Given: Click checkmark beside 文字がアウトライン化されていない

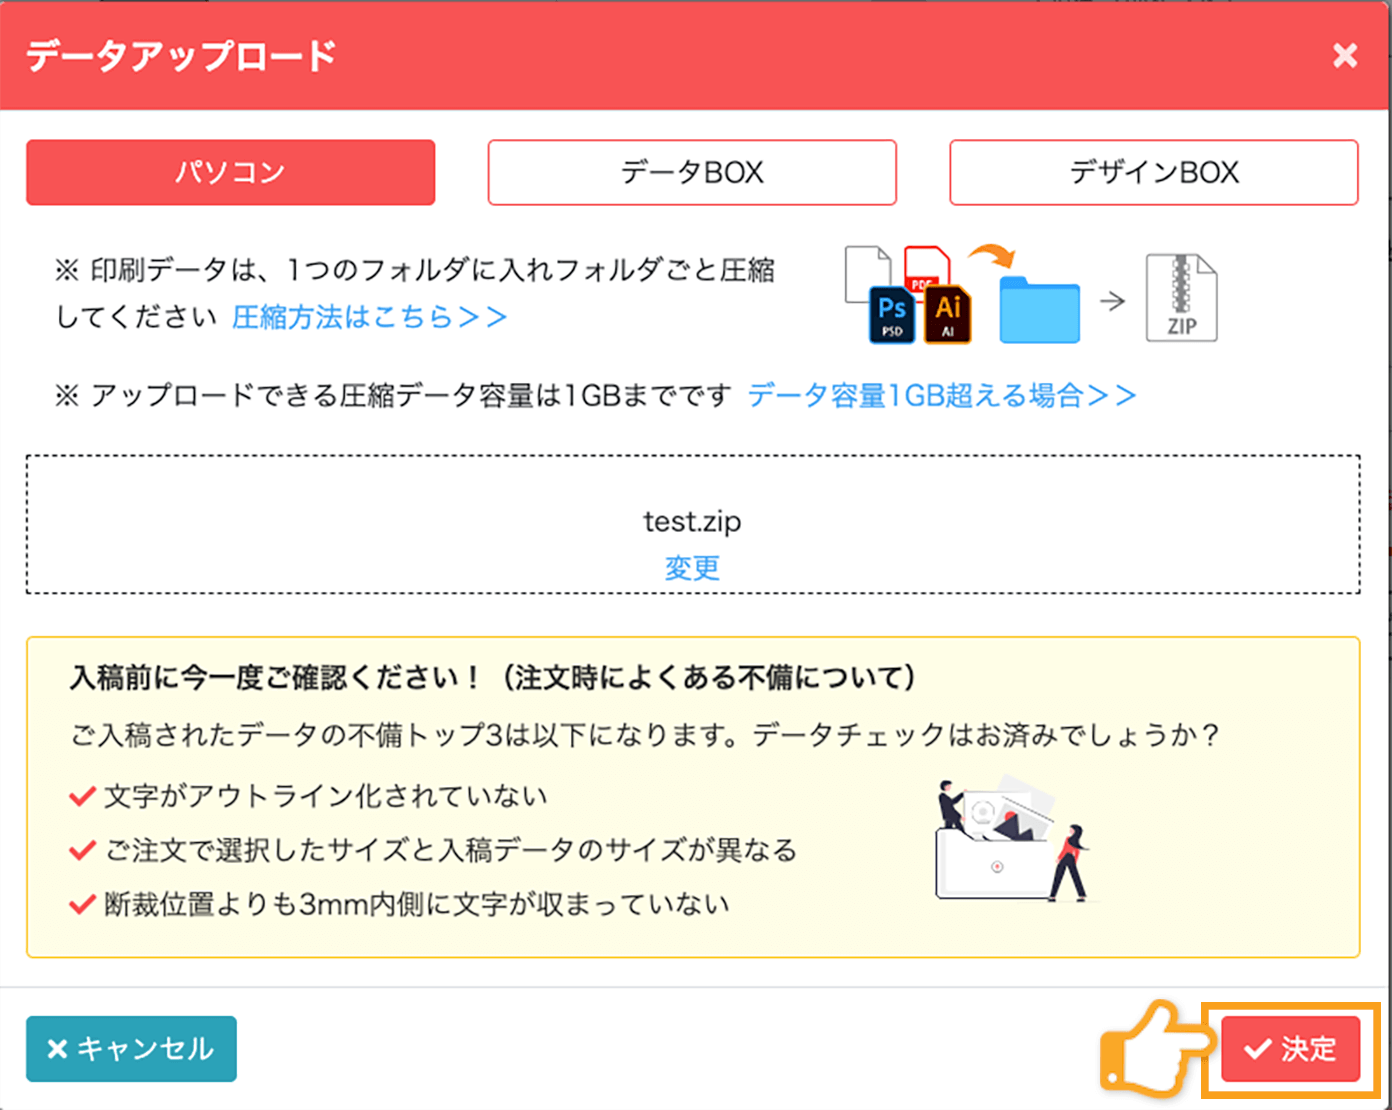Looking at the screenshot, I should pyautogui.click(x=81, y=796).
